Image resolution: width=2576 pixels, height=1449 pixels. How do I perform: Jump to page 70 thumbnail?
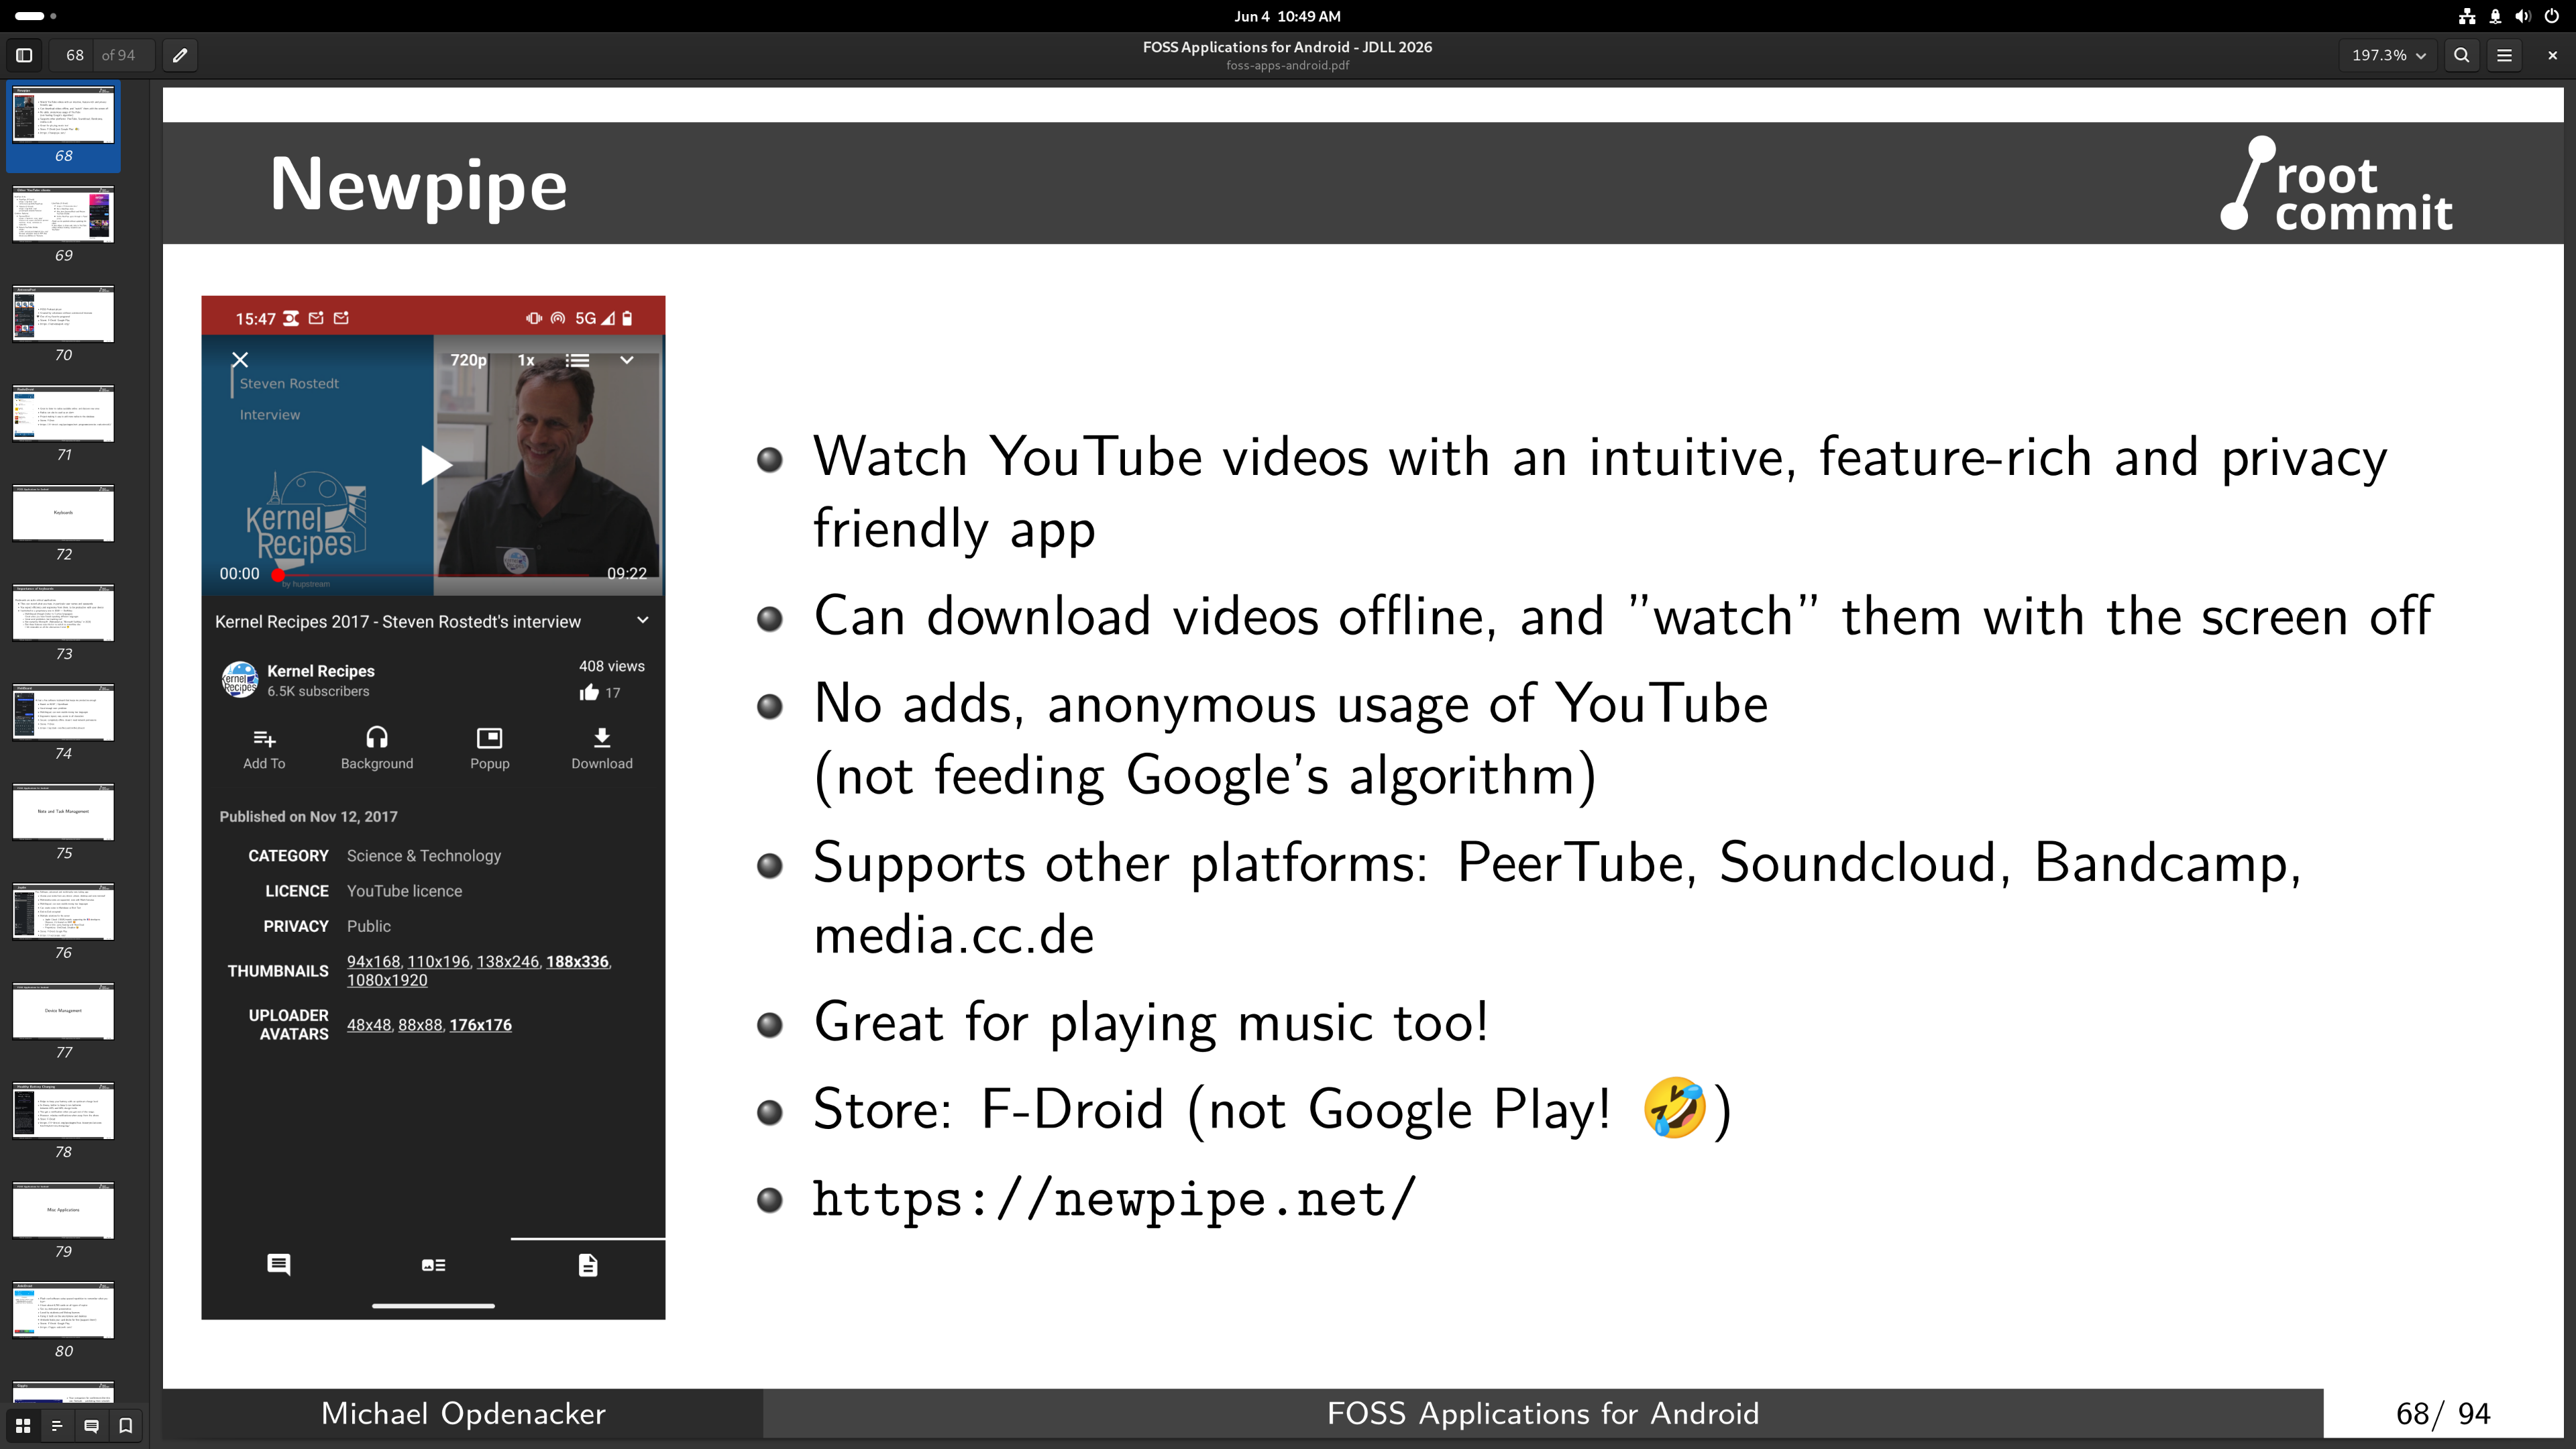point(63,314)
